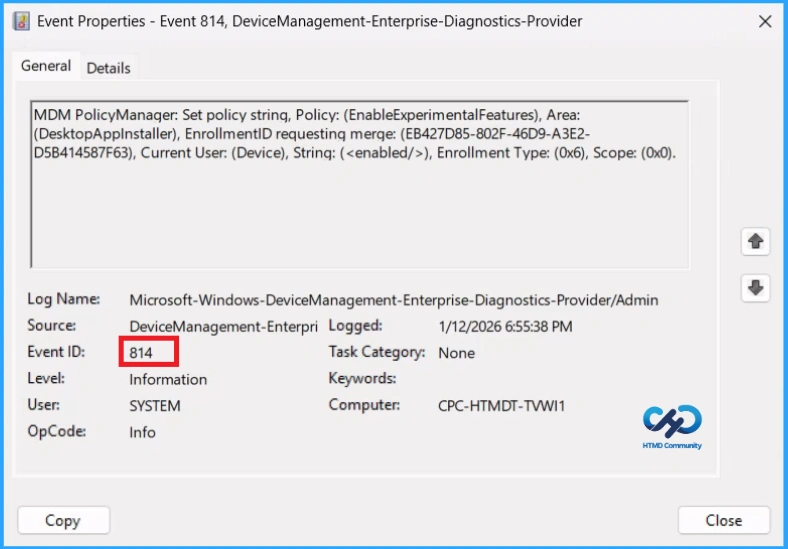This screenshot has width=788, height=549.
Task: Select the Task Category value None
Action: (x=456, y=353)
